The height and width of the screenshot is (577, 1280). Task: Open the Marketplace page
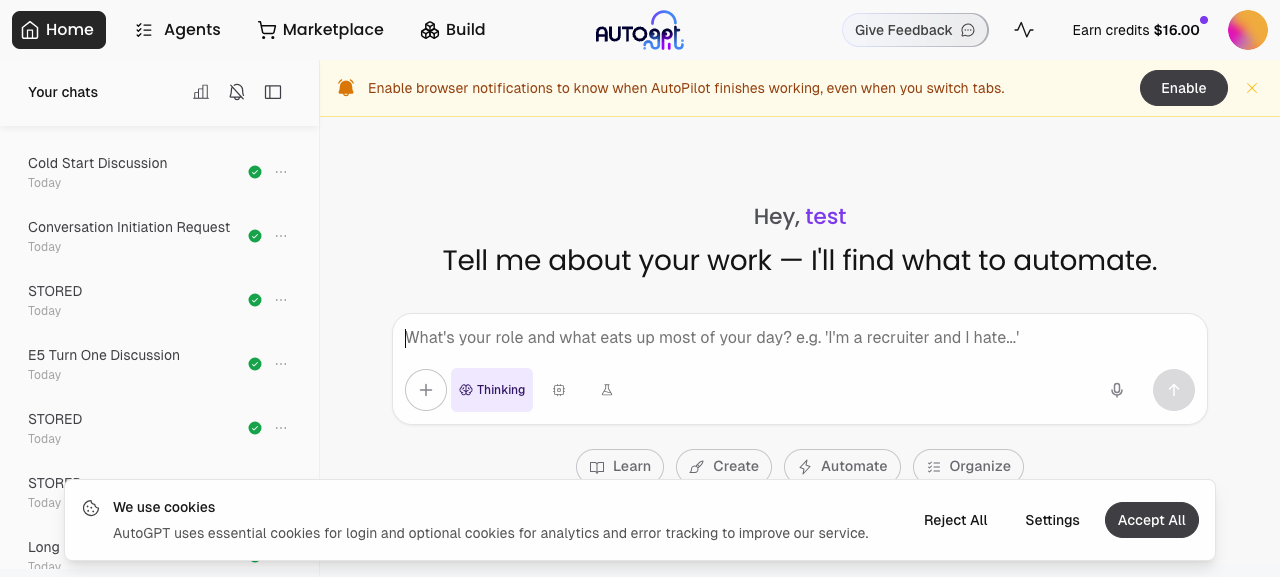pos(321,30)
